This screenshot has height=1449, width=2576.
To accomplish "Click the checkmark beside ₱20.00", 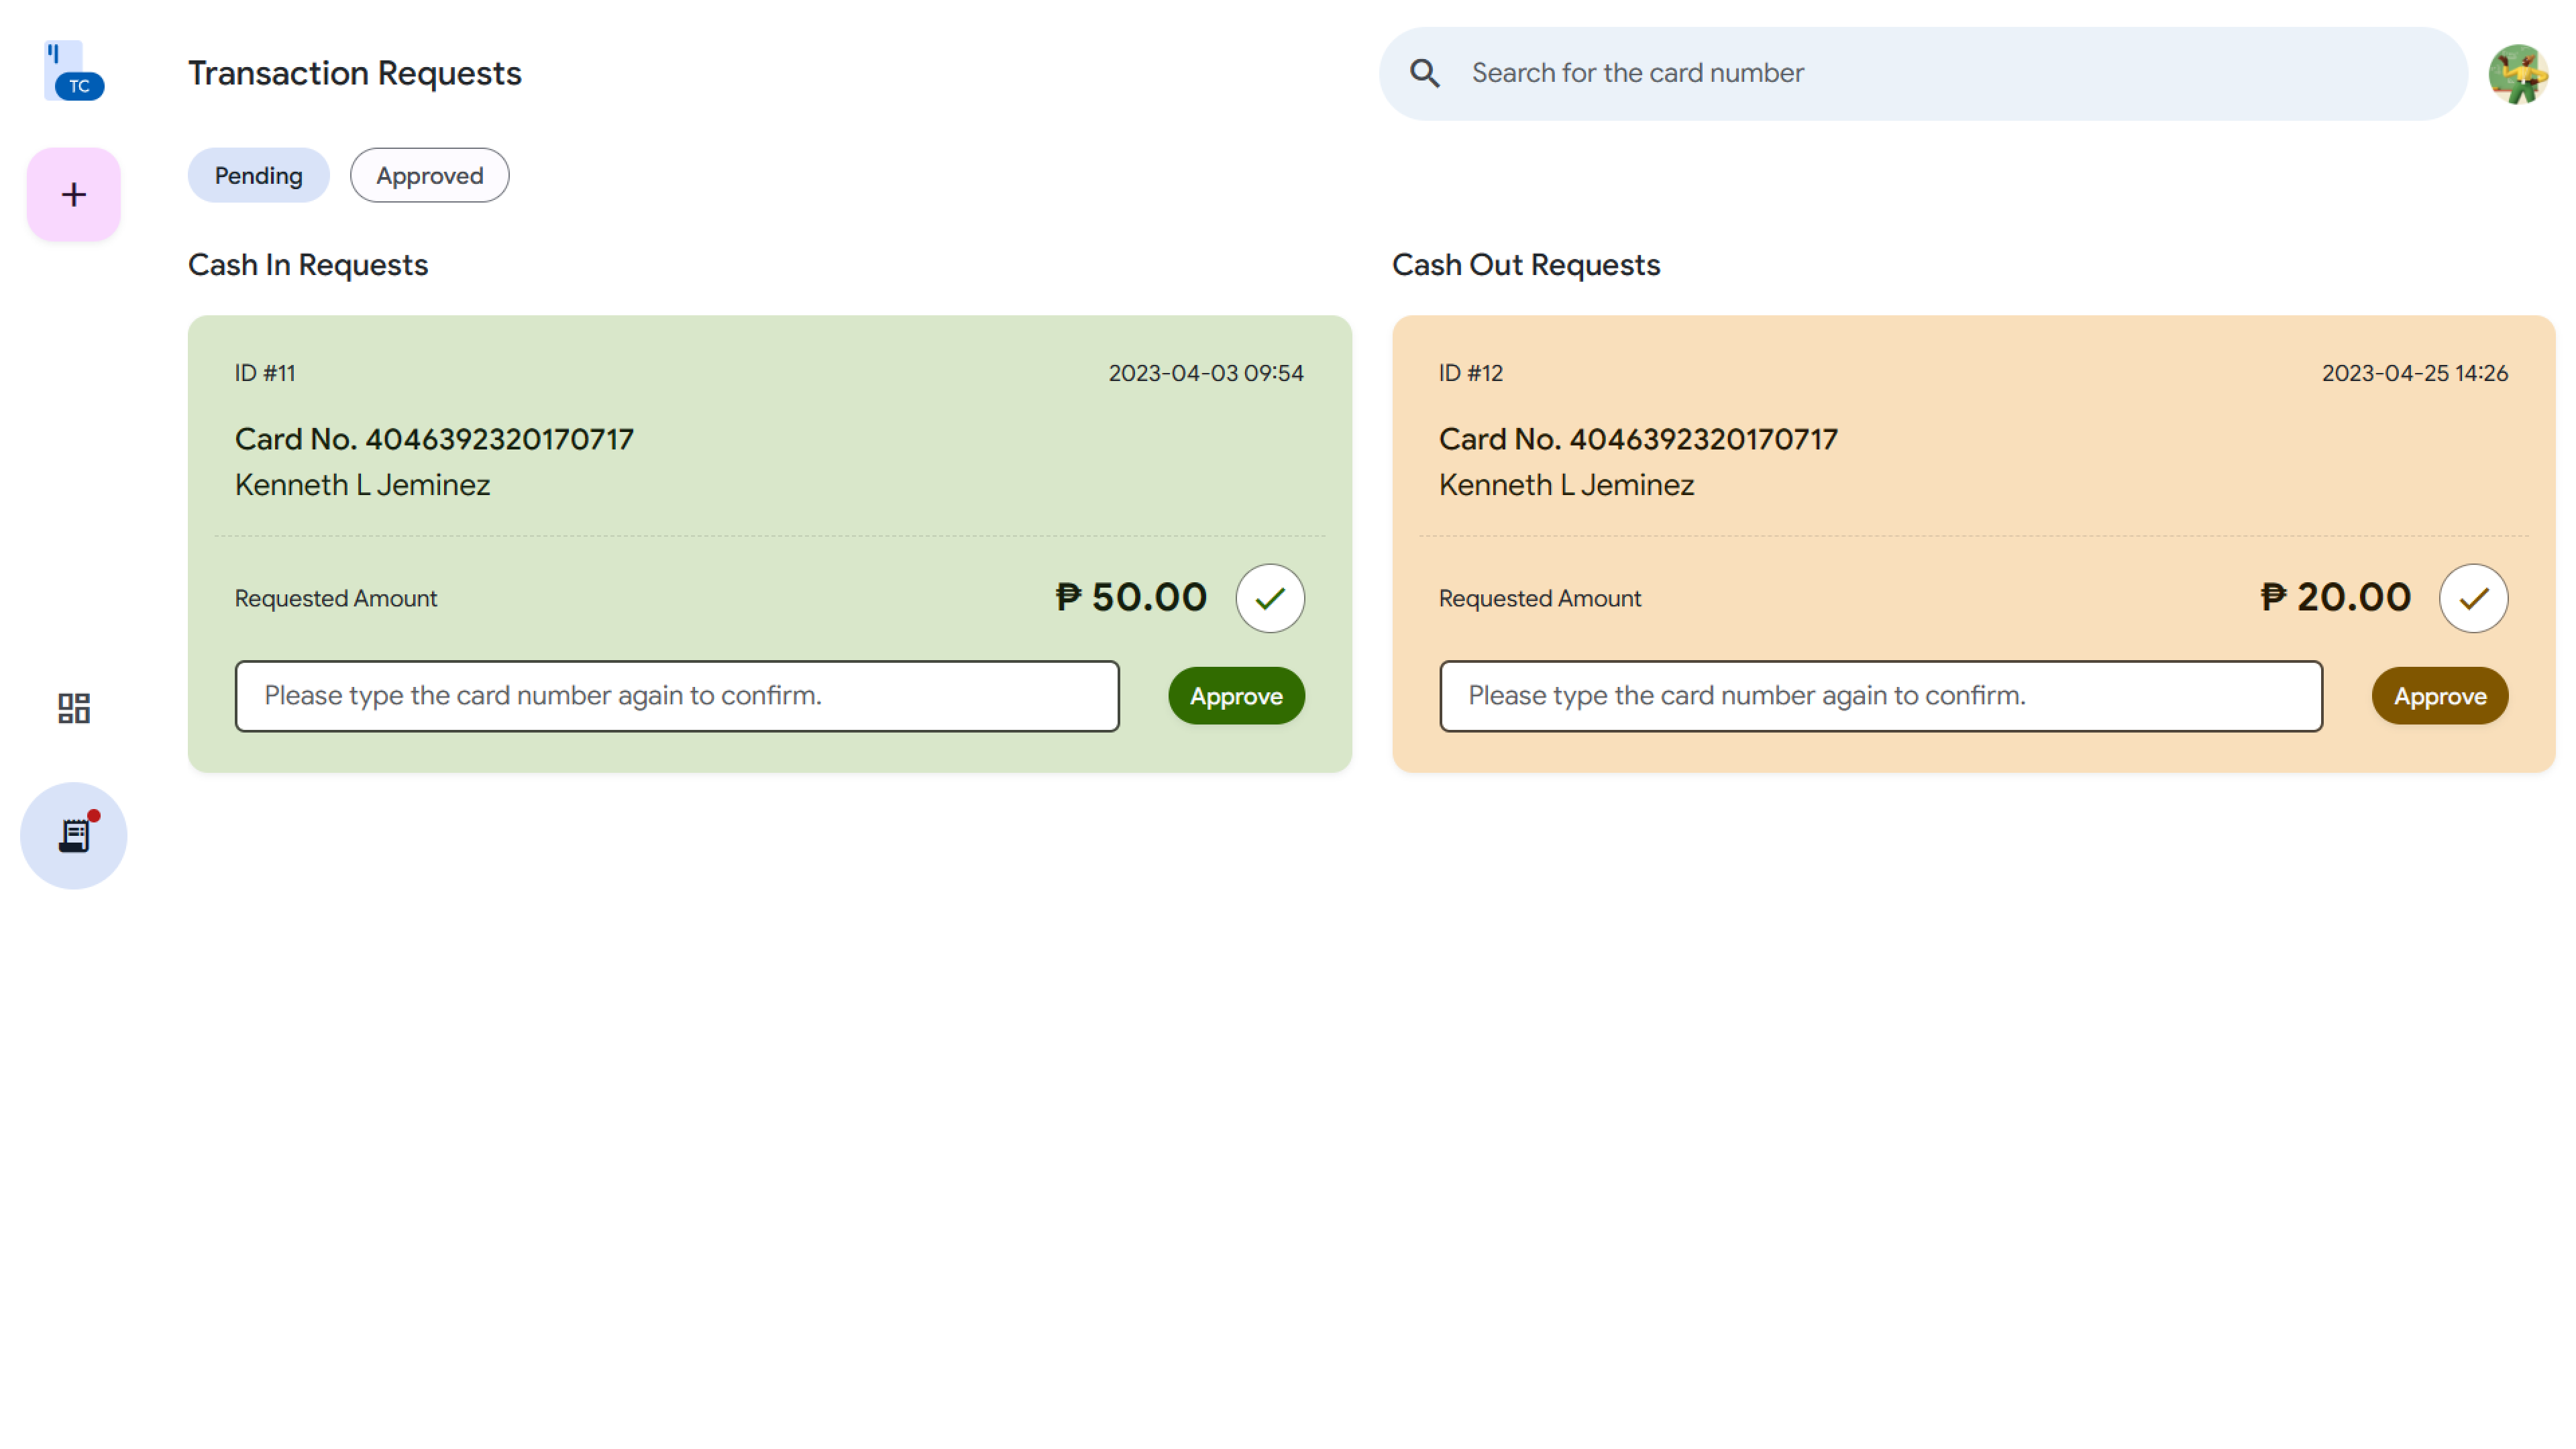I will coord(2473,597).
